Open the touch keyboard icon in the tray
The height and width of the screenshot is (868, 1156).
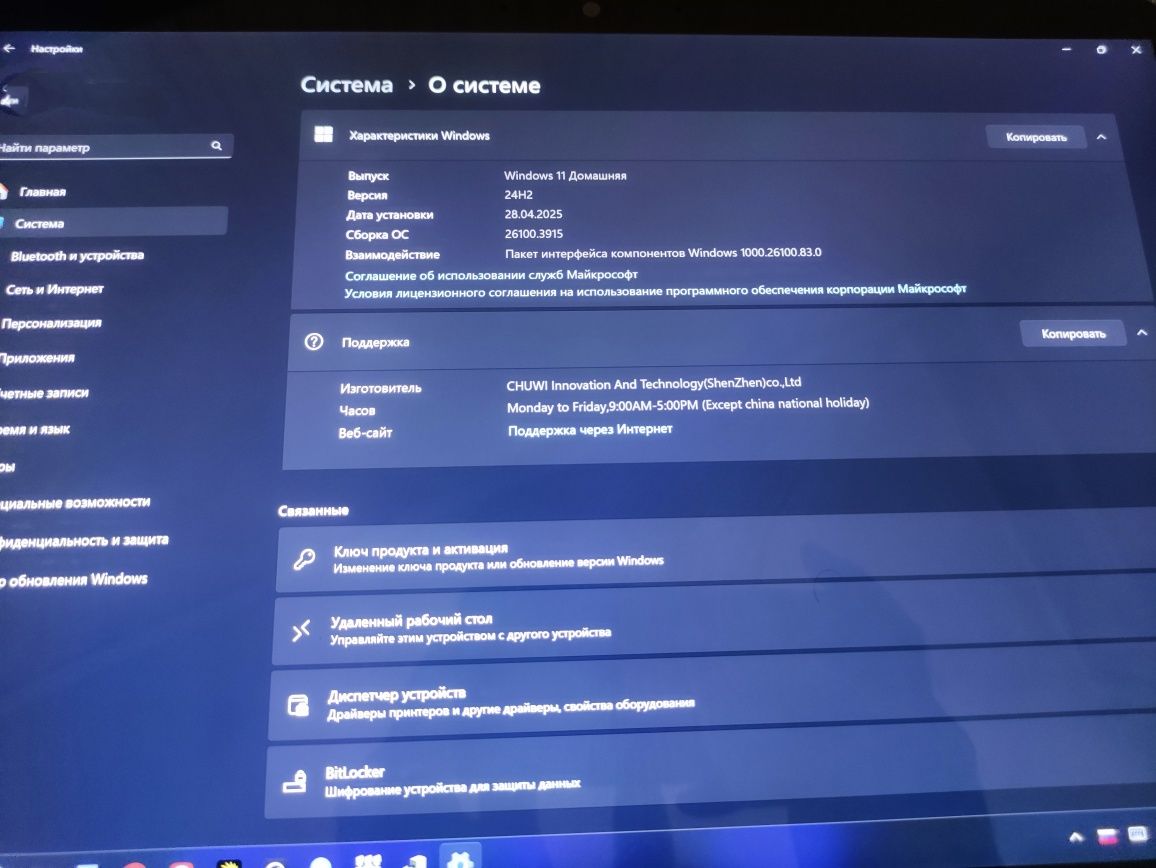pyautogui.click(x=1138, y=834)
